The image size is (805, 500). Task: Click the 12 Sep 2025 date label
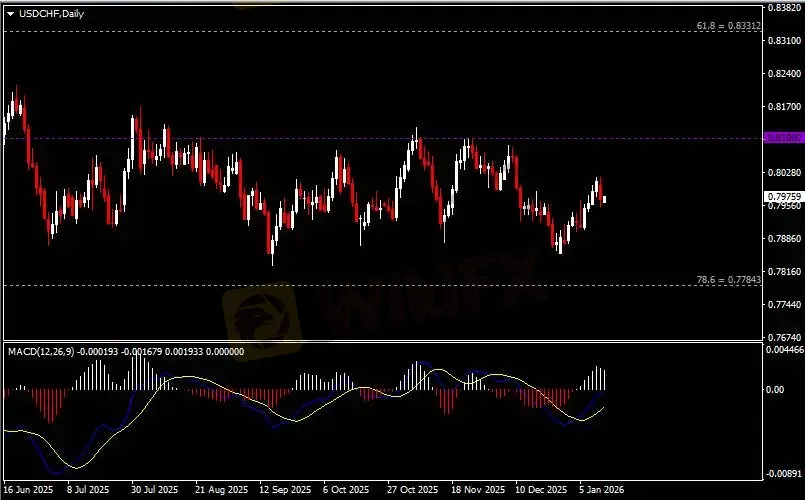point(285,490)
